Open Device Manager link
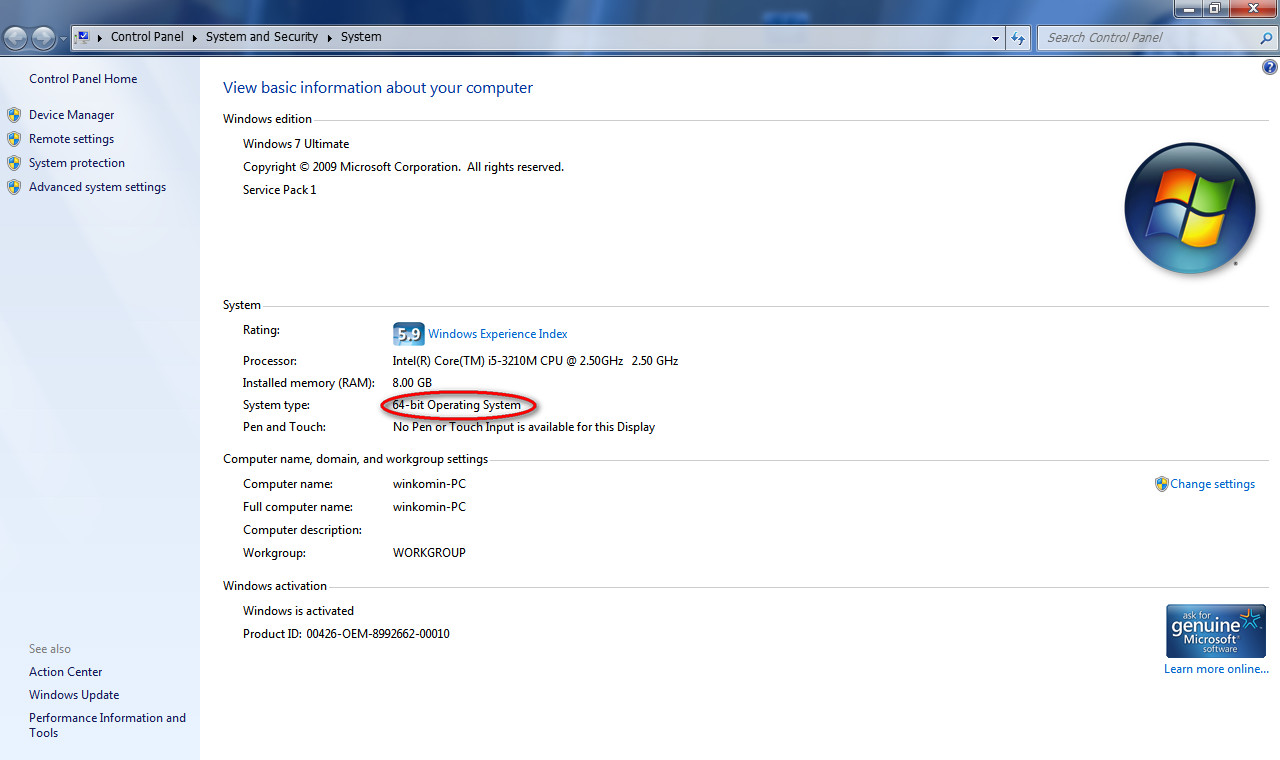Screen dimensions: 1280x760 click(72, 115)
